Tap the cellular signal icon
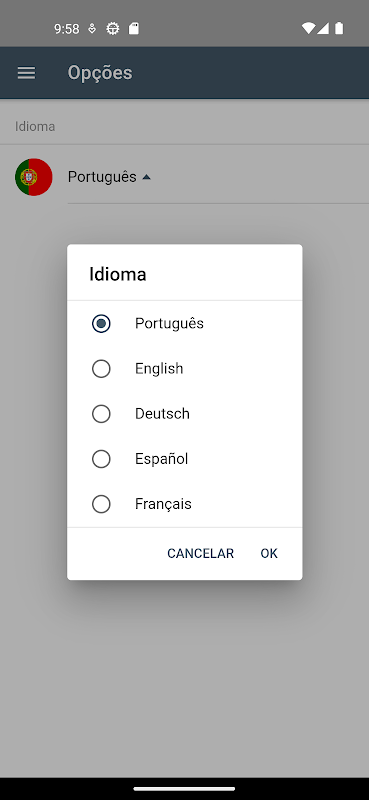The height and width of the screenshot is (800, 369). (323, 29)
